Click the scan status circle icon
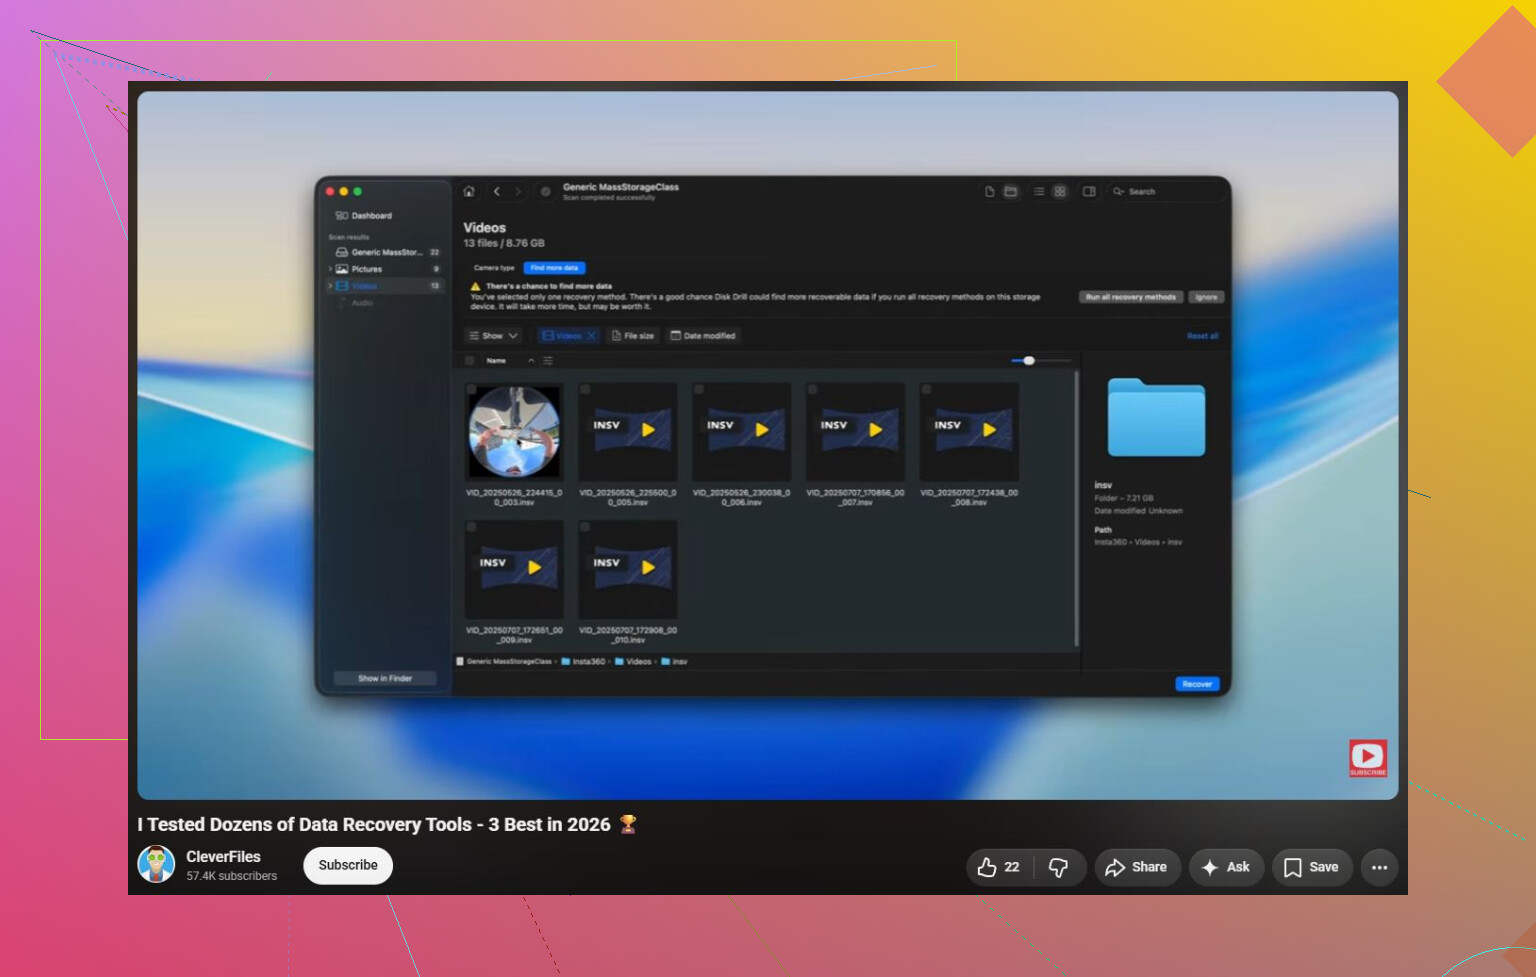Screen dimensions: 1536x977 545,191
